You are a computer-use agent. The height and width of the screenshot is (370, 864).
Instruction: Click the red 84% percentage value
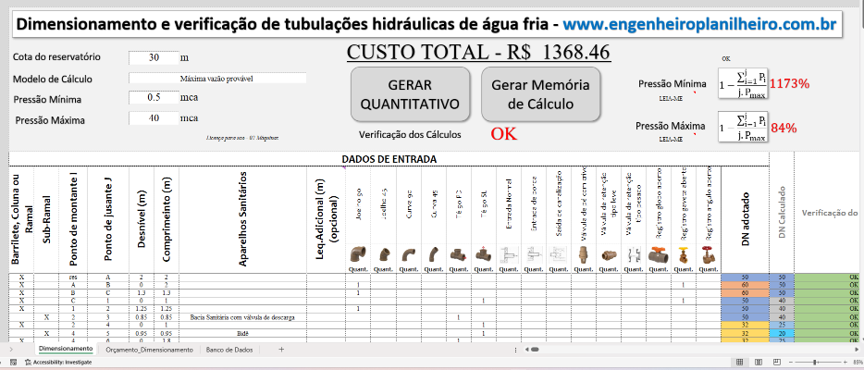784,128
